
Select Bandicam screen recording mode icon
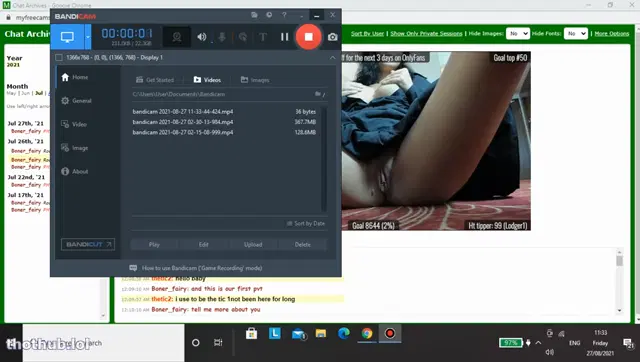point(67,37)
